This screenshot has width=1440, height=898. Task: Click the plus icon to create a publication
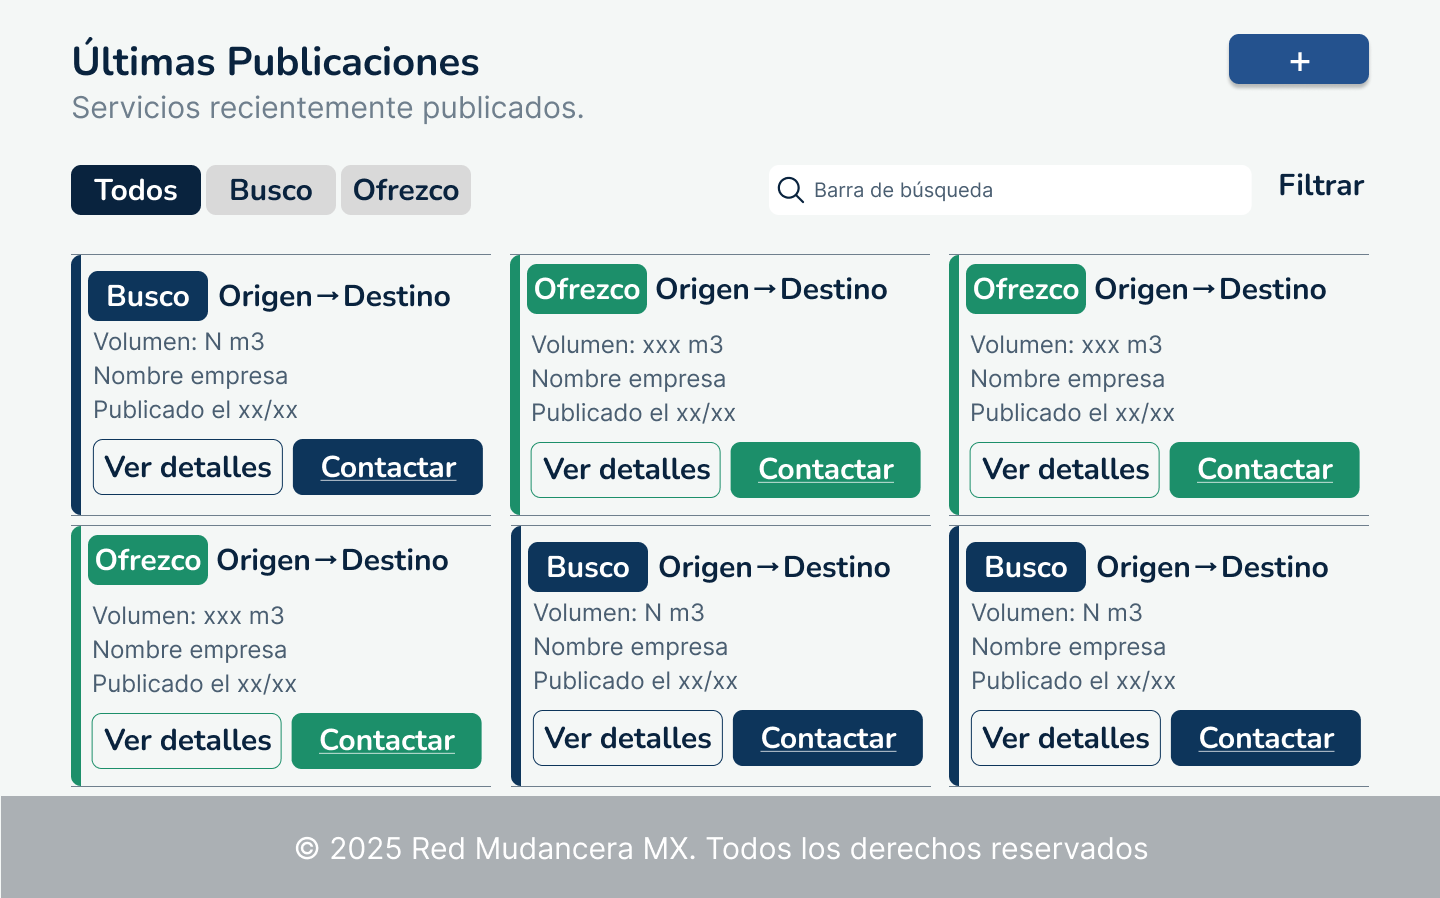tap(1298, 59)
